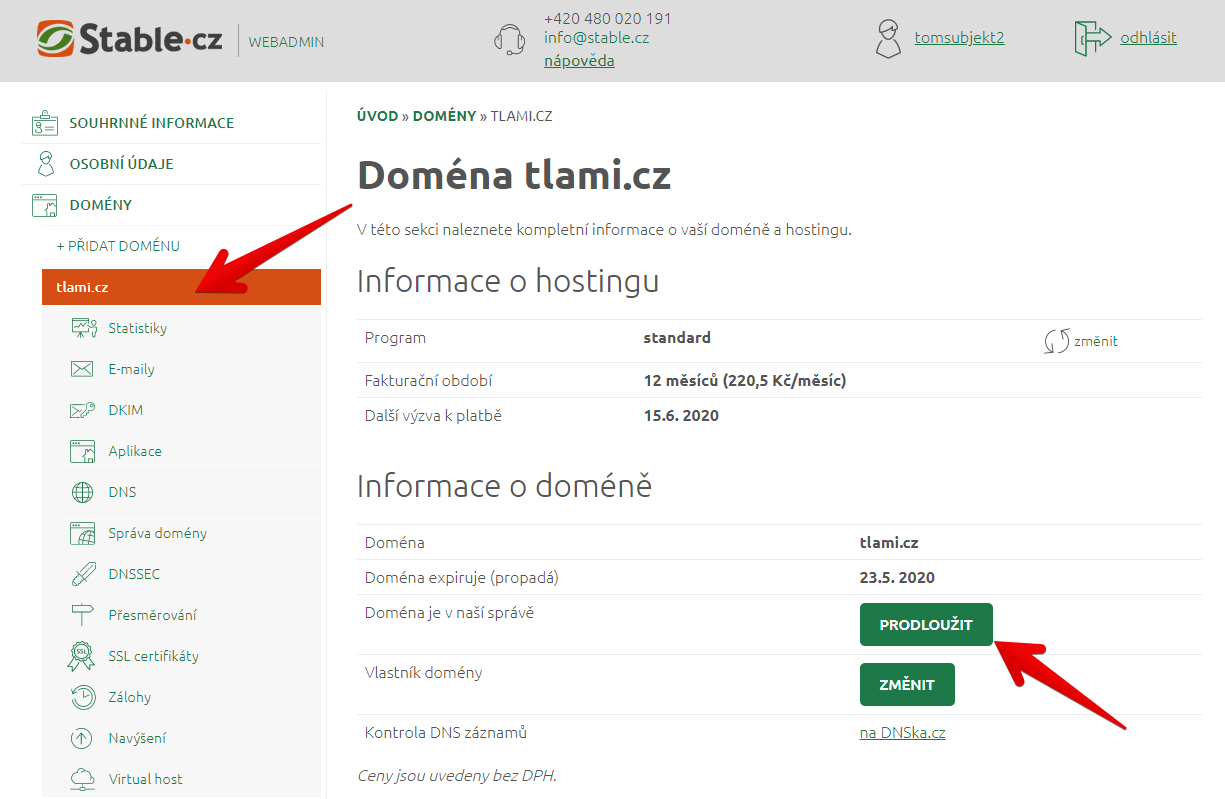Click the headset support icon

click(x=510, y=40)
